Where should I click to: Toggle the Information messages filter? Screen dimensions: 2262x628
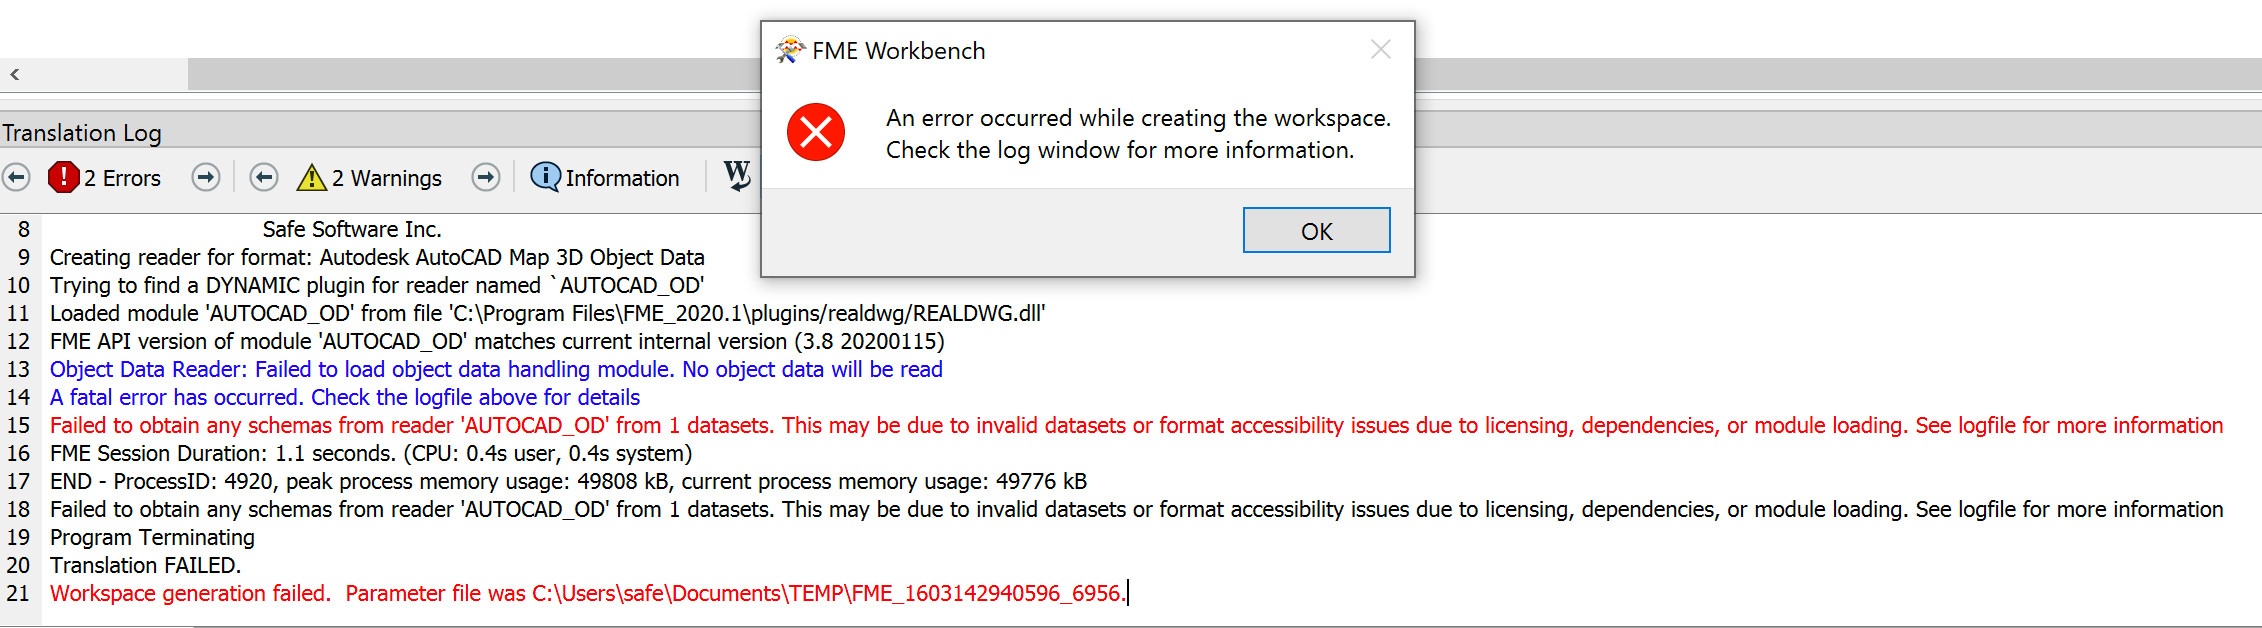coord(605,178)
